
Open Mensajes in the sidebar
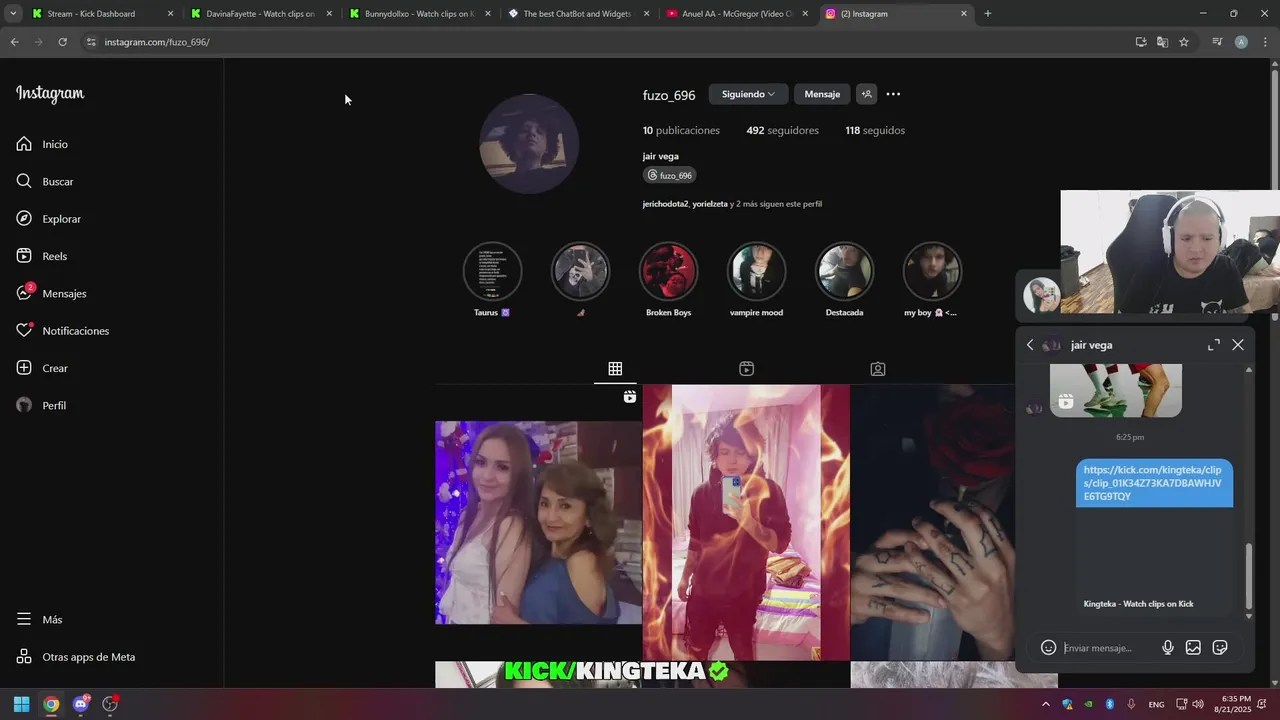pos(51,293)
